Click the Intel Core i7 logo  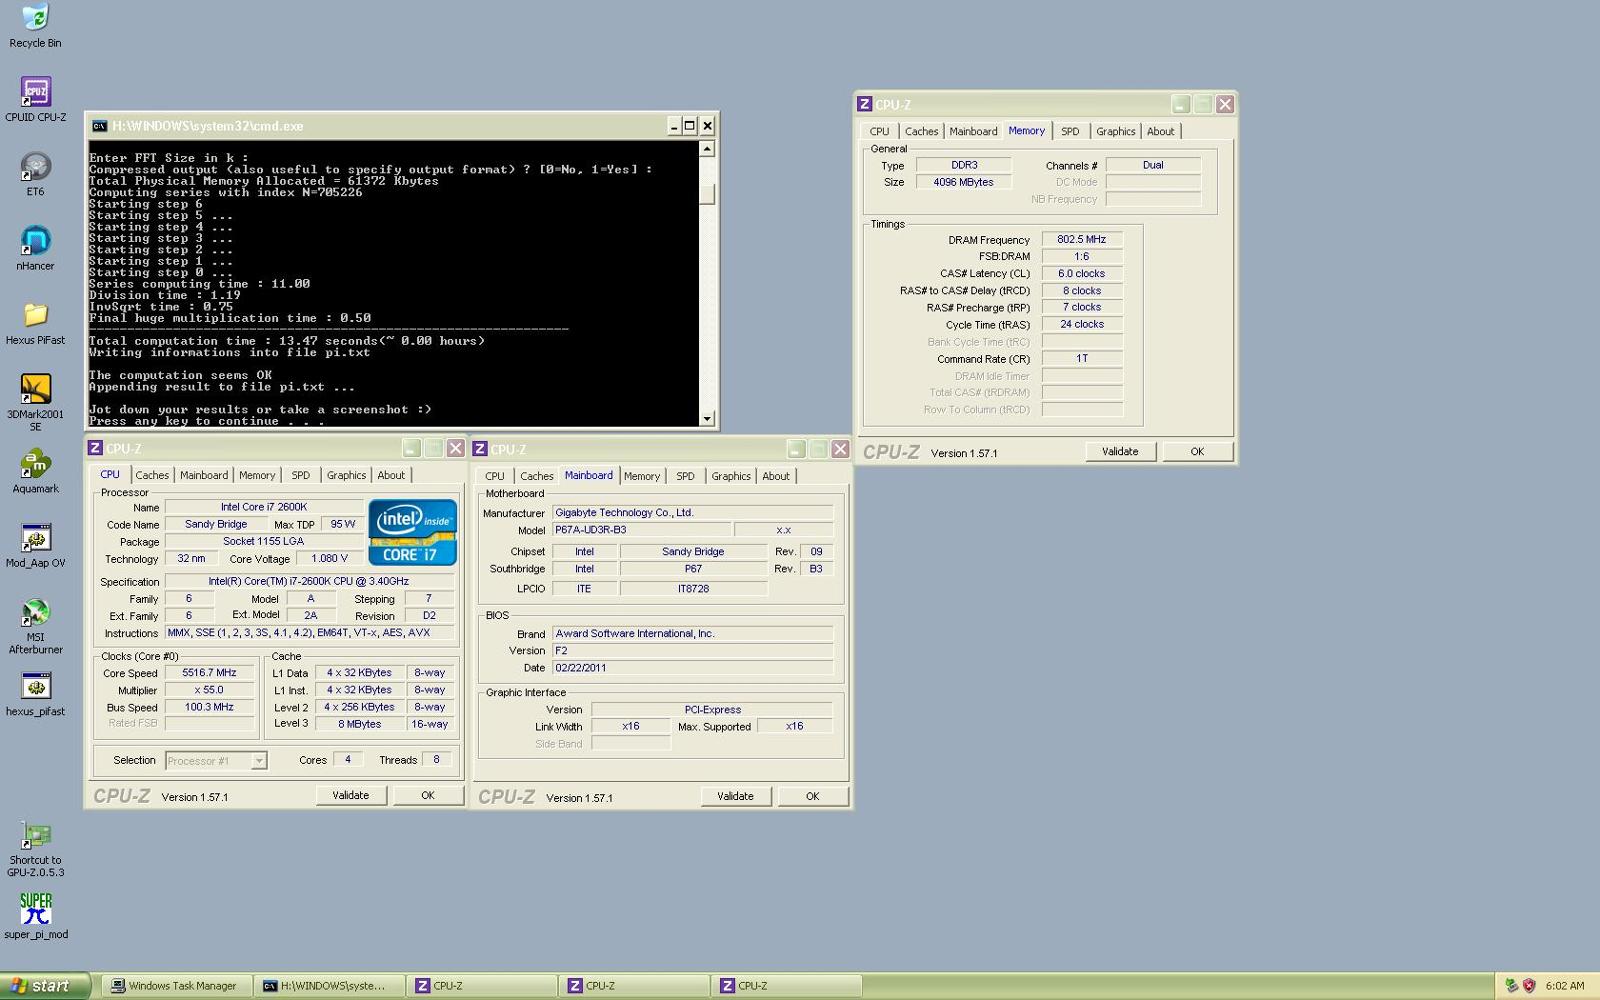pos(412,532)
